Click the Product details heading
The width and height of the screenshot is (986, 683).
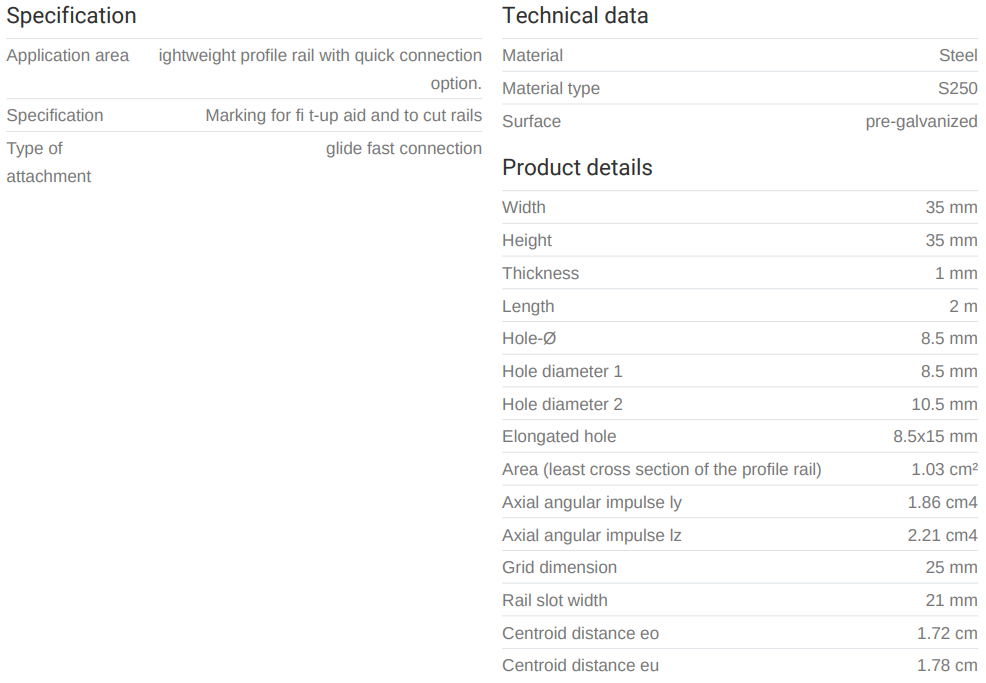click(x=577, y=168)
